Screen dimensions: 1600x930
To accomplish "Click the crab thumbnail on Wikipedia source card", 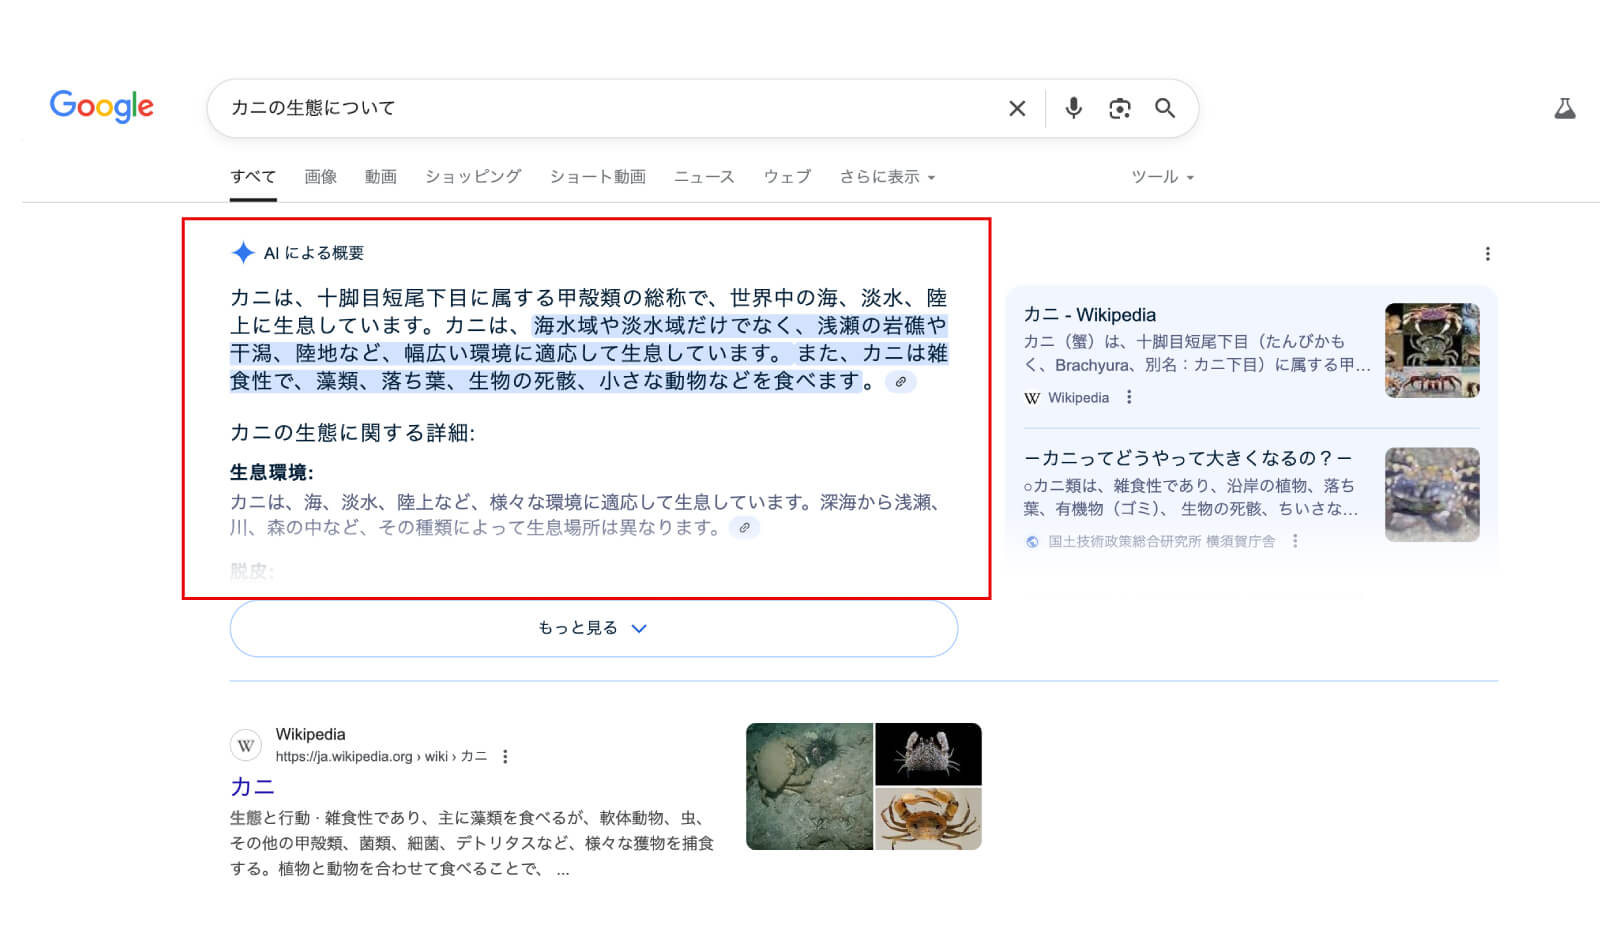I will tap(1432, 350).
